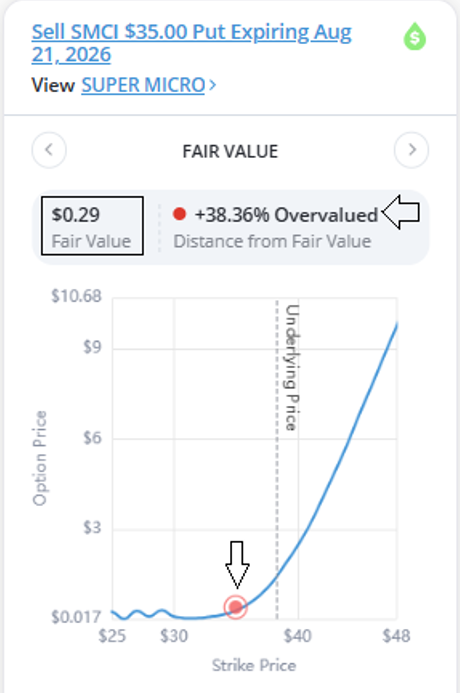Click the $0.29 Fair Value box
The width and height of the screenshot is (460, 693).
[x=92, y=226]
